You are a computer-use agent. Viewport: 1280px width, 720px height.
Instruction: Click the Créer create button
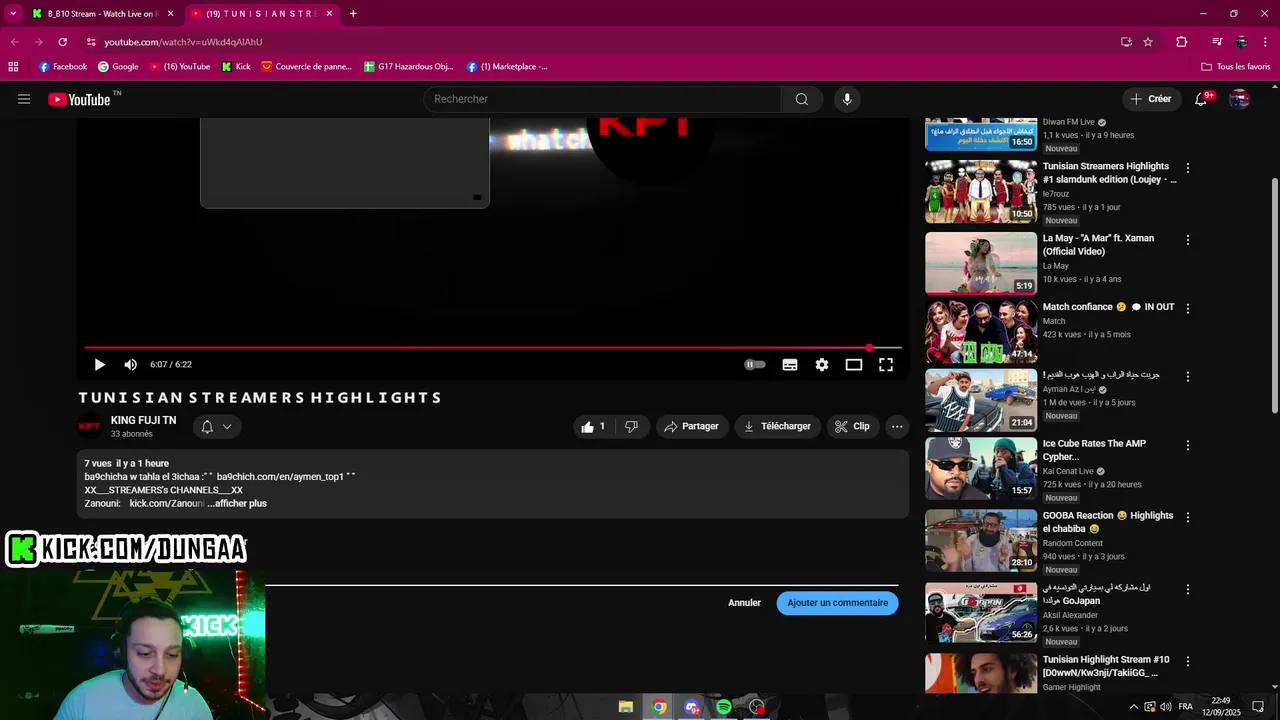click(1150, 99)
